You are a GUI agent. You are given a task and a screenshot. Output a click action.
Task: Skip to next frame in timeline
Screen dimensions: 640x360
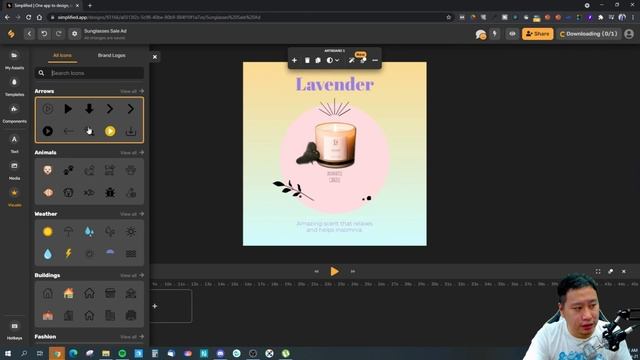[353, 271]
